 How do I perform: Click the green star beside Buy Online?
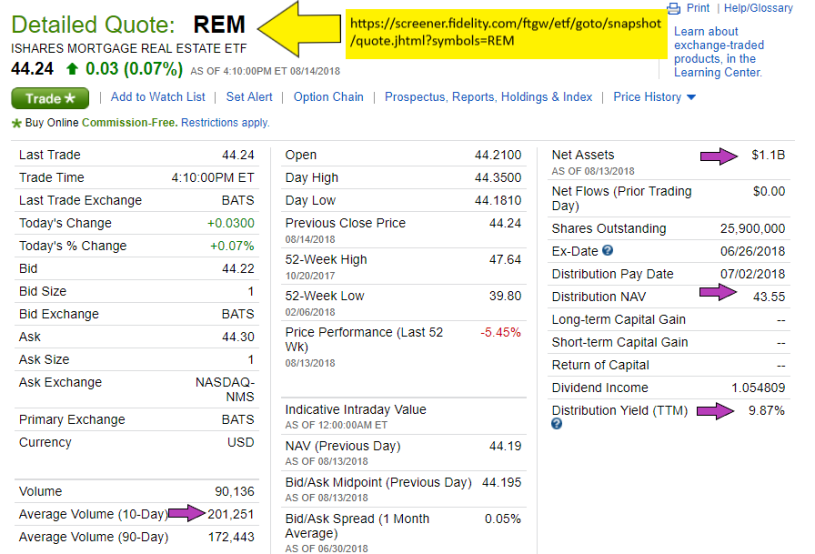(x=15, y=123)
